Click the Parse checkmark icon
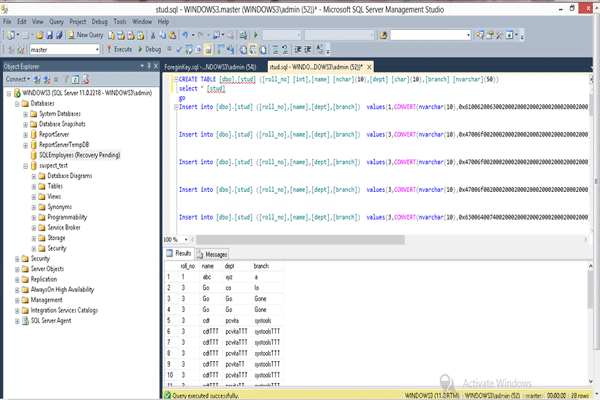Screen dimensions: 600x400 pos(179,49)
